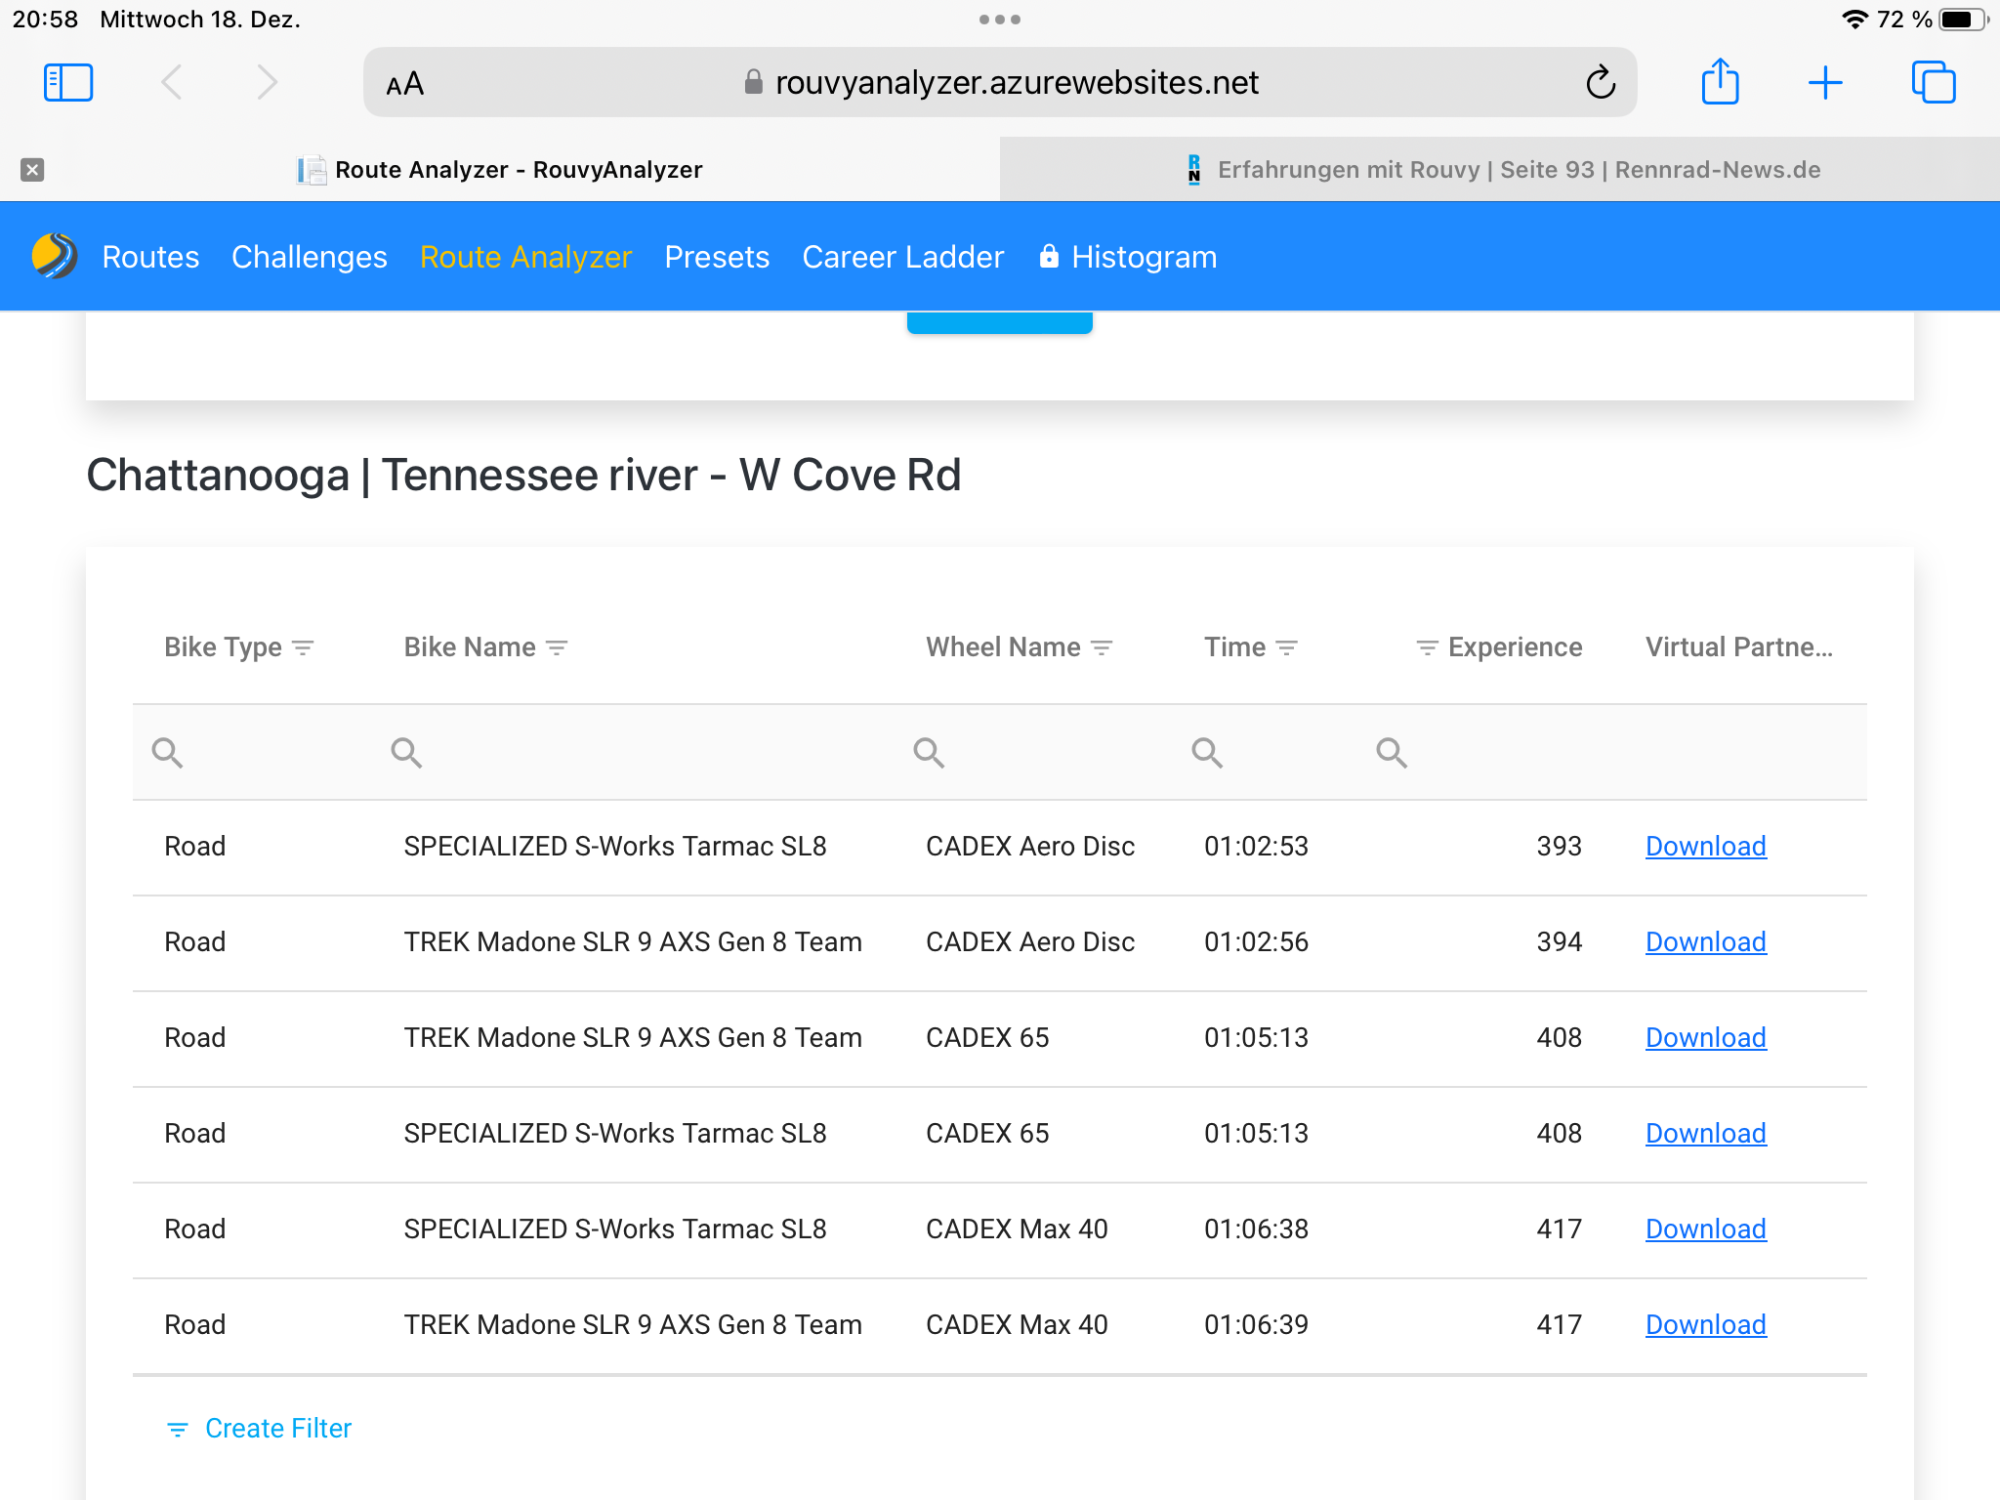Select time cell 01:06:38
Viewport: 2000px width, 1500px height.
pyautogui.click(x=1256, y=1229)
